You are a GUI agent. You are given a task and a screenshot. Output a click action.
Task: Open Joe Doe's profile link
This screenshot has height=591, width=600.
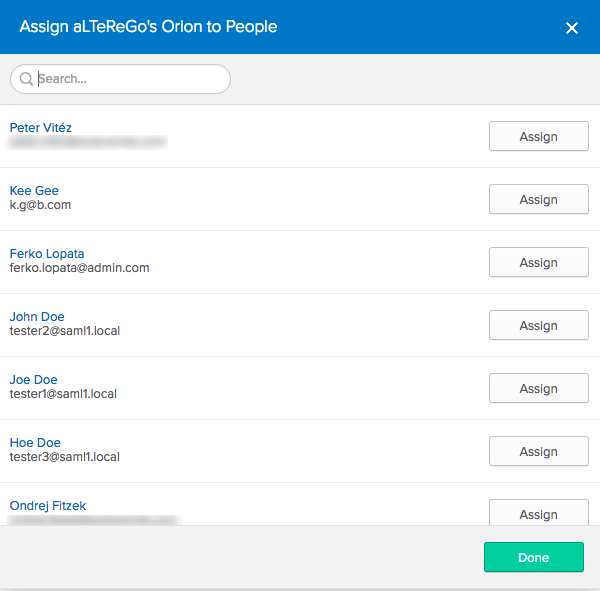(34, 380)
